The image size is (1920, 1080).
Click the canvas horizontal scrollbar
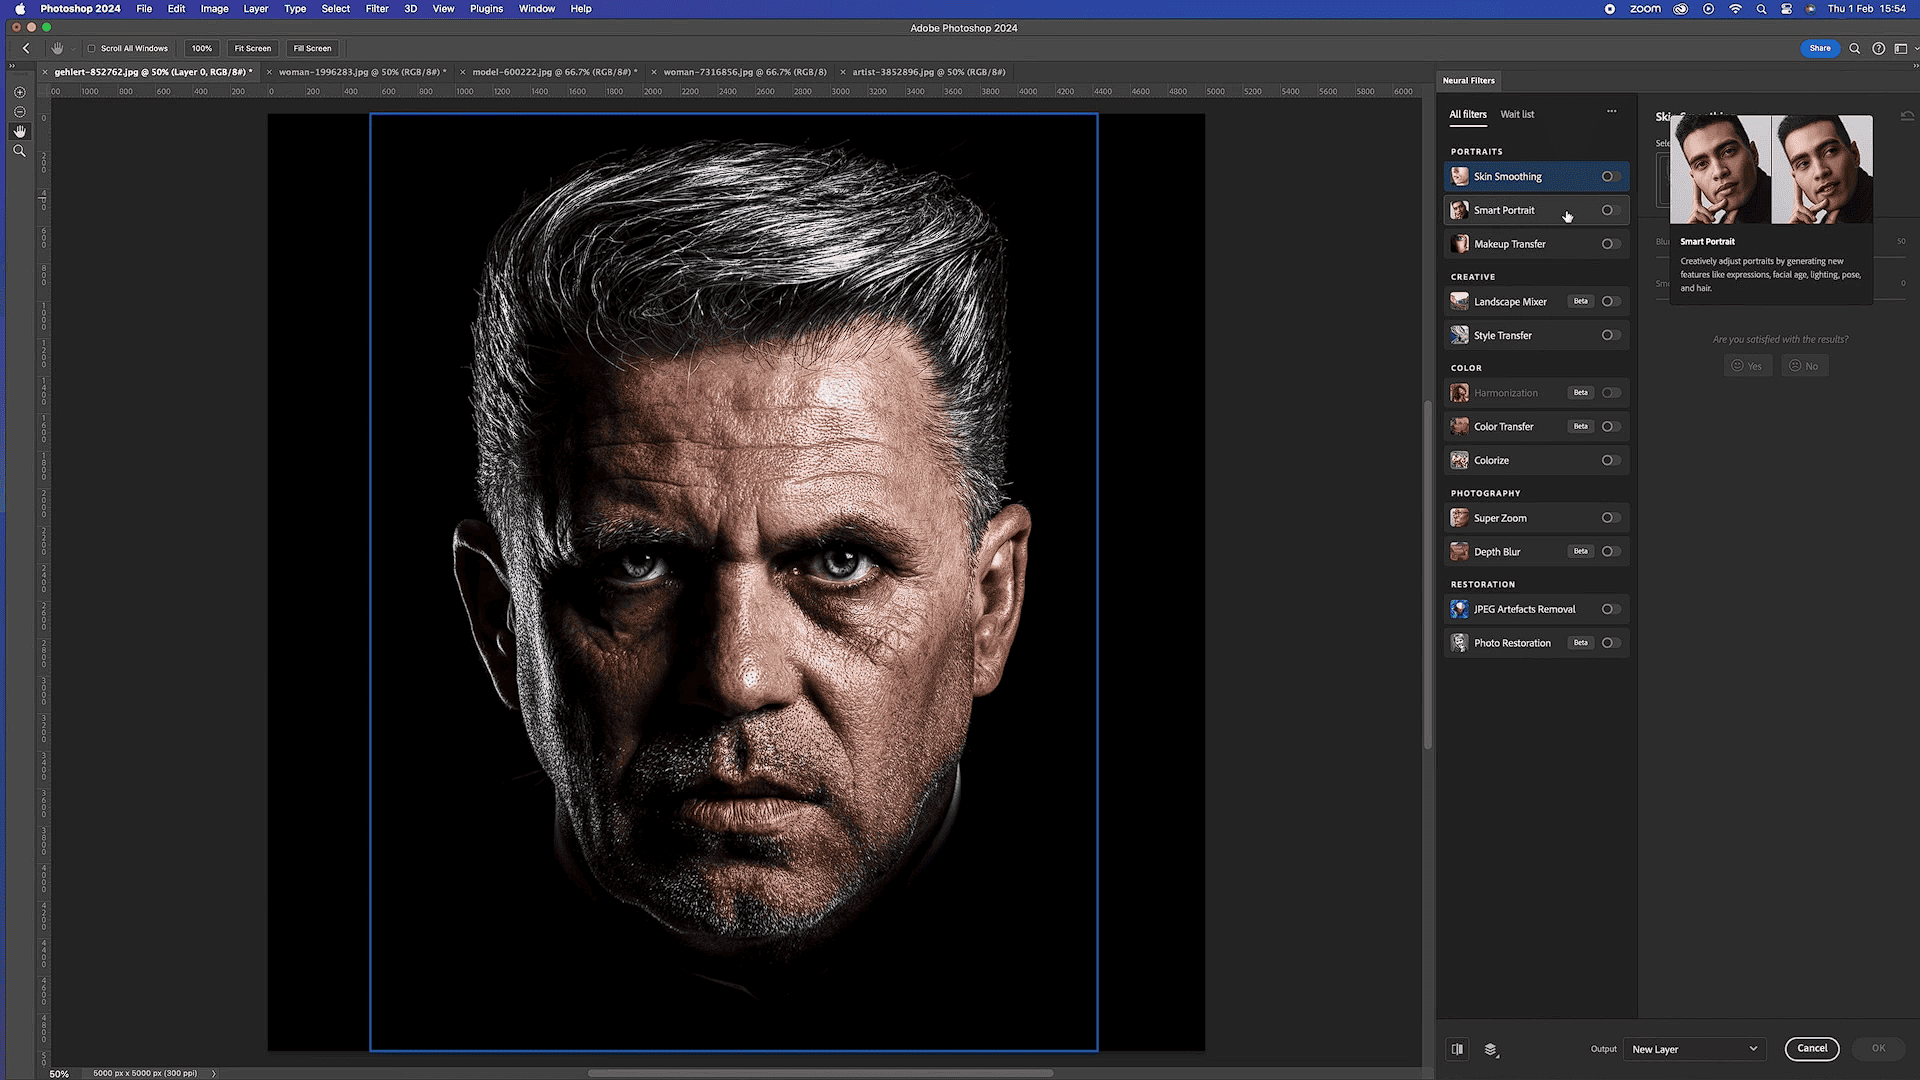coord(820,1074)
